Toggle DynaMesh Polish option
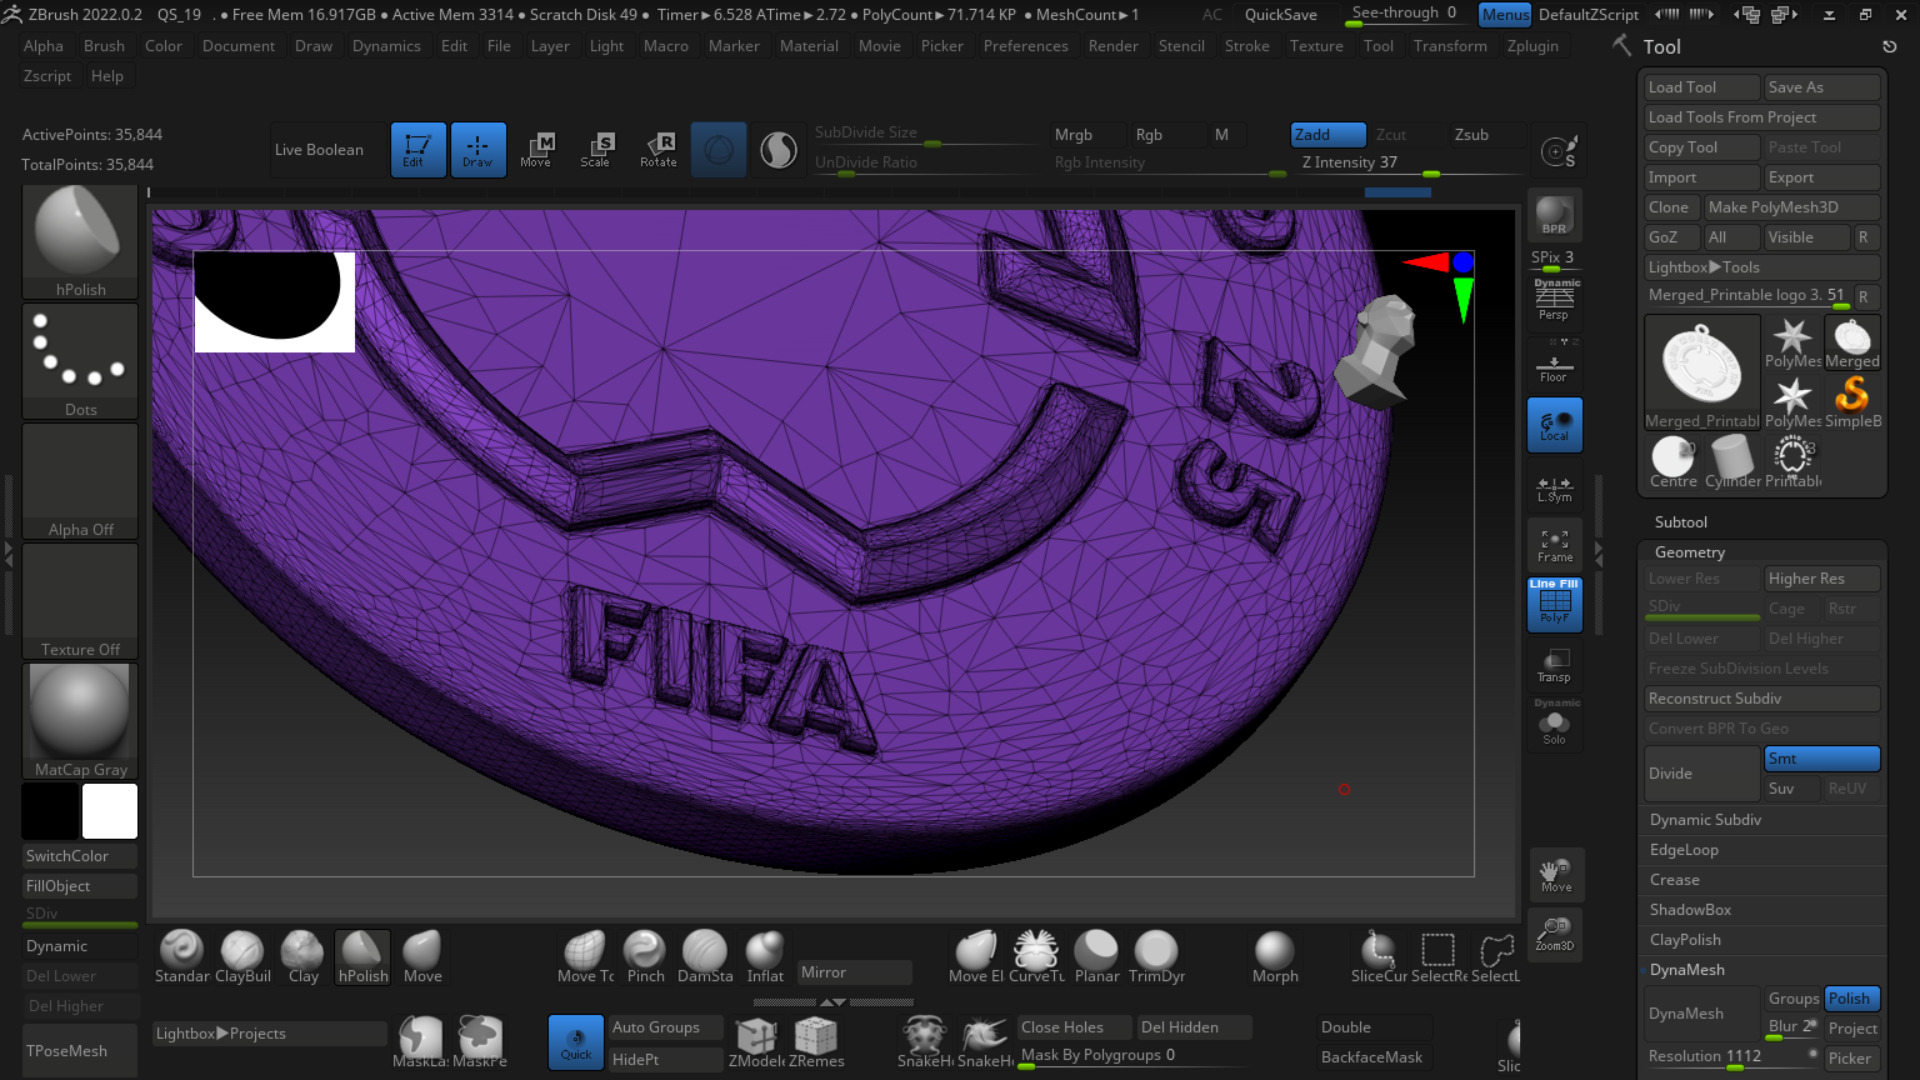This screenshot has height=1080, width=1920. [1851, 999]
